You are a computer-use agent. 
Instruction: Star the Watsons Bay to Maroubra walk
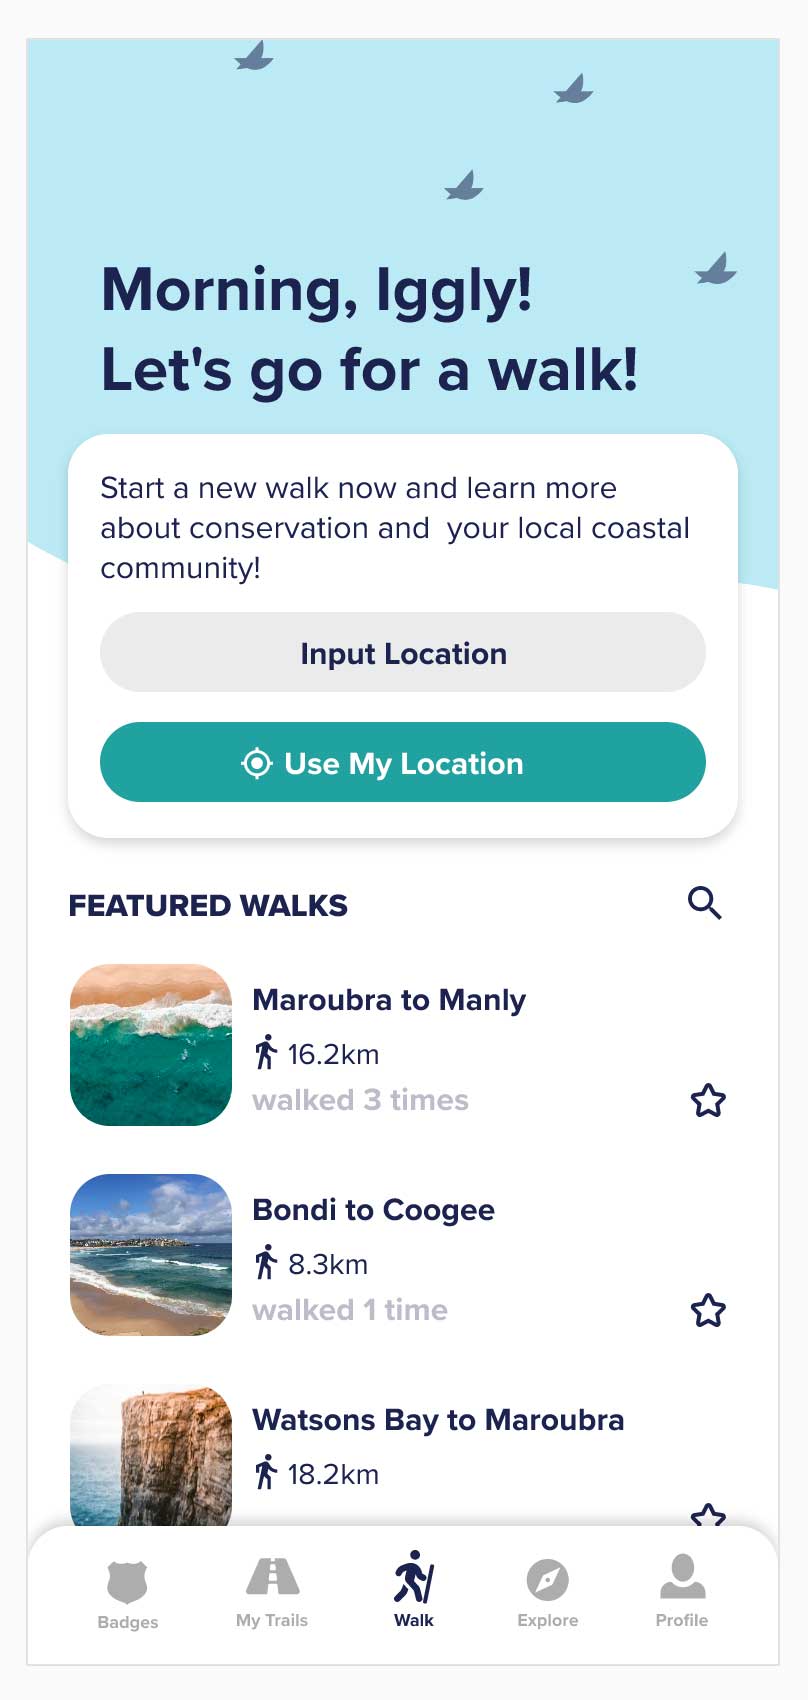tap(708, 1515)
